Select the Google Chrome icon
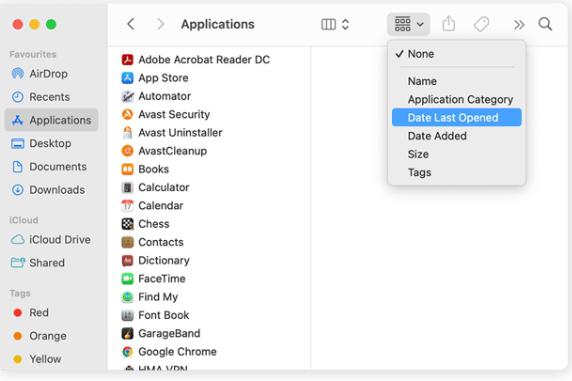Image resolution: width=572 pixels, height=381 pixels. click(127, 351)
